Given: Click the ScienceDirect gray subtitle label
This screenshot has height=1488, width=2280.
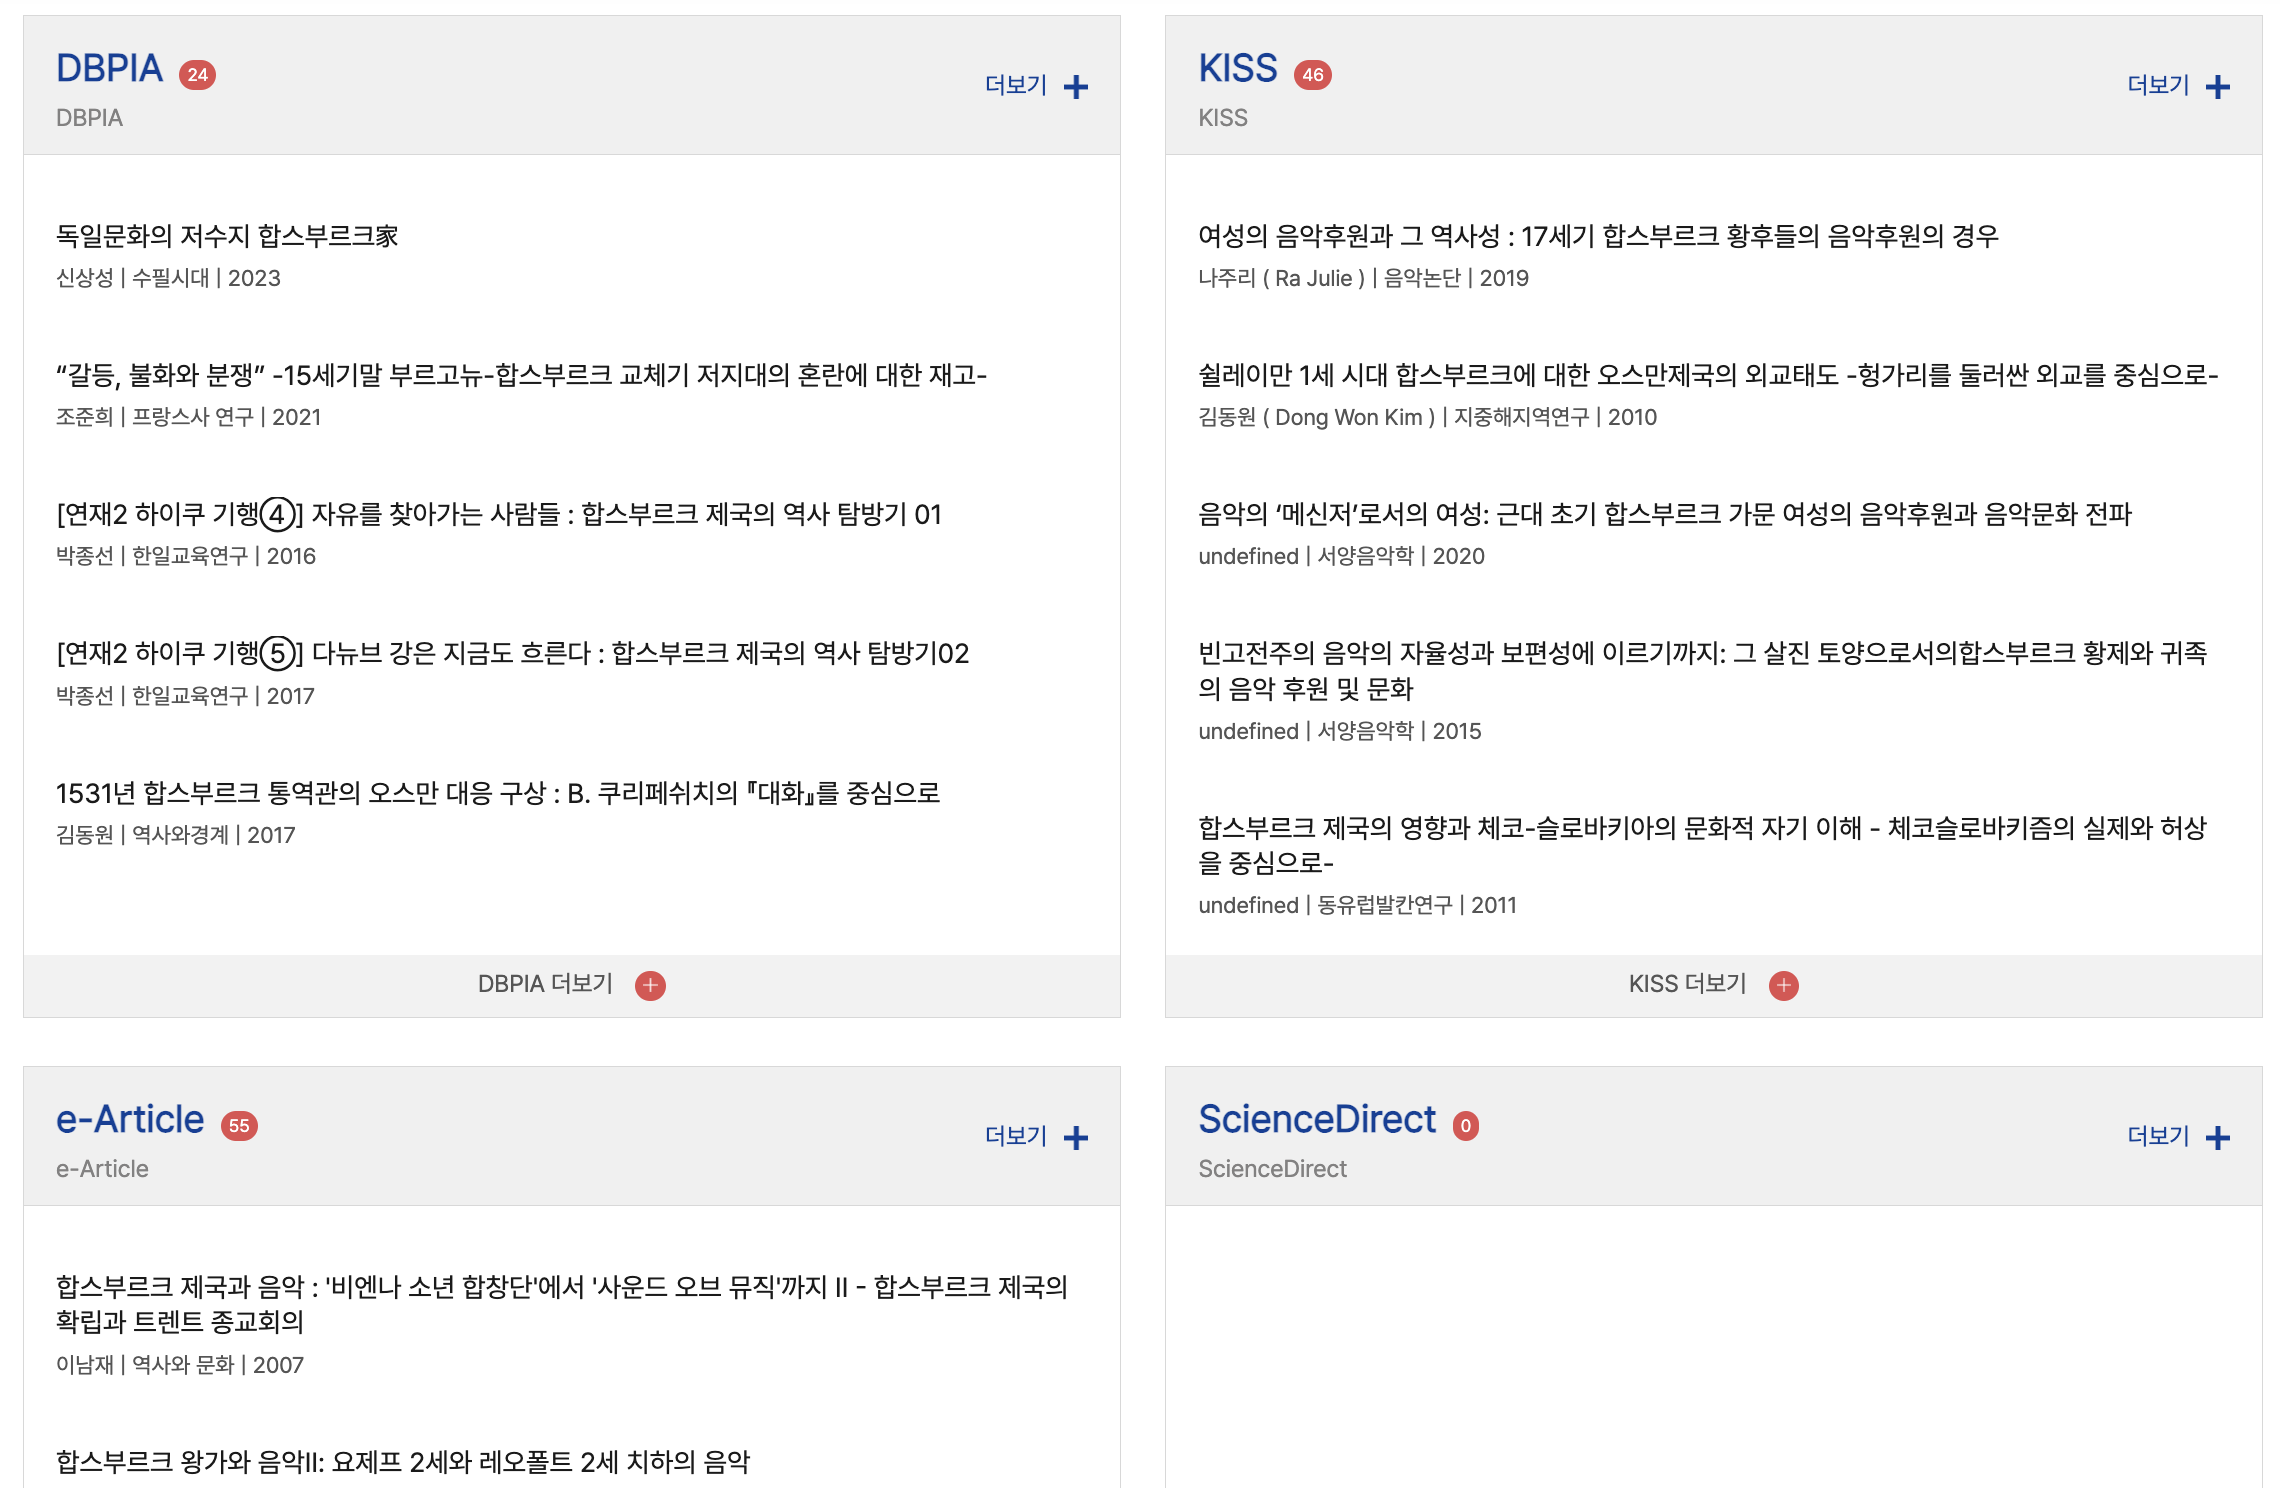Looking at the screenshot, I should (1272, 1169).
